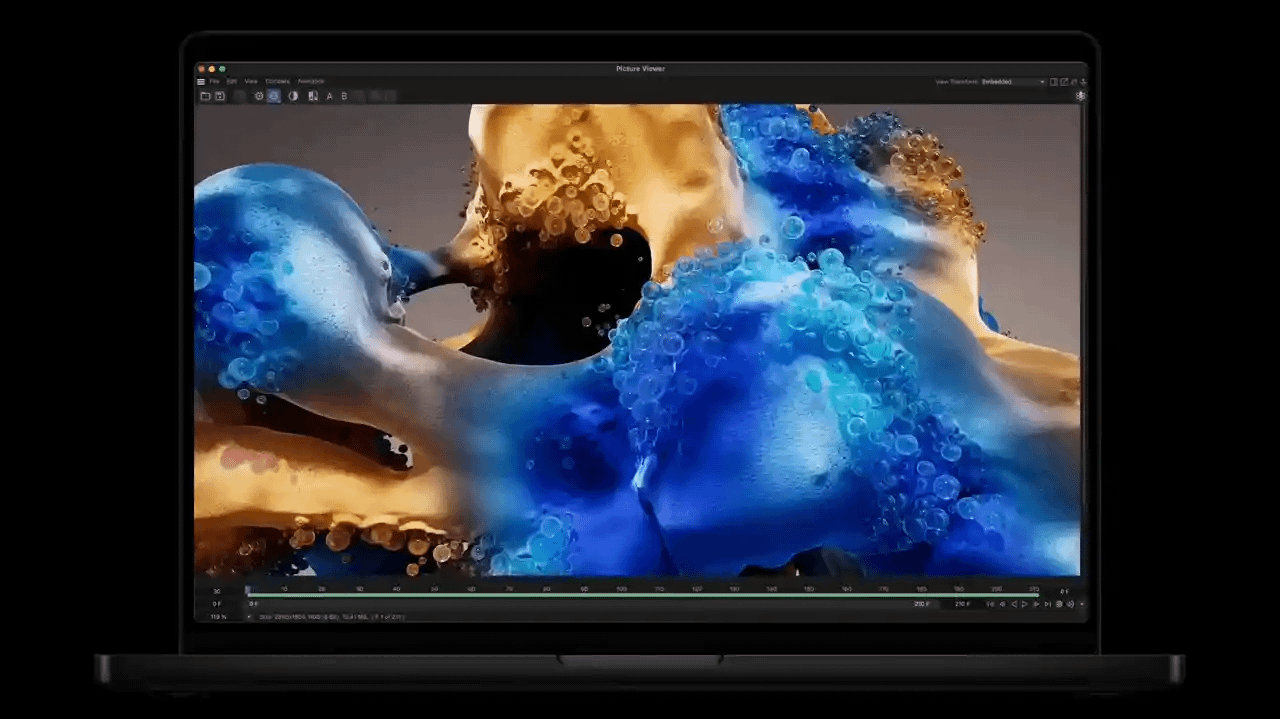Viewport: 1280px width, 719px height.
Task: Open the hamburger menu left of File
Action: (201, 81)
